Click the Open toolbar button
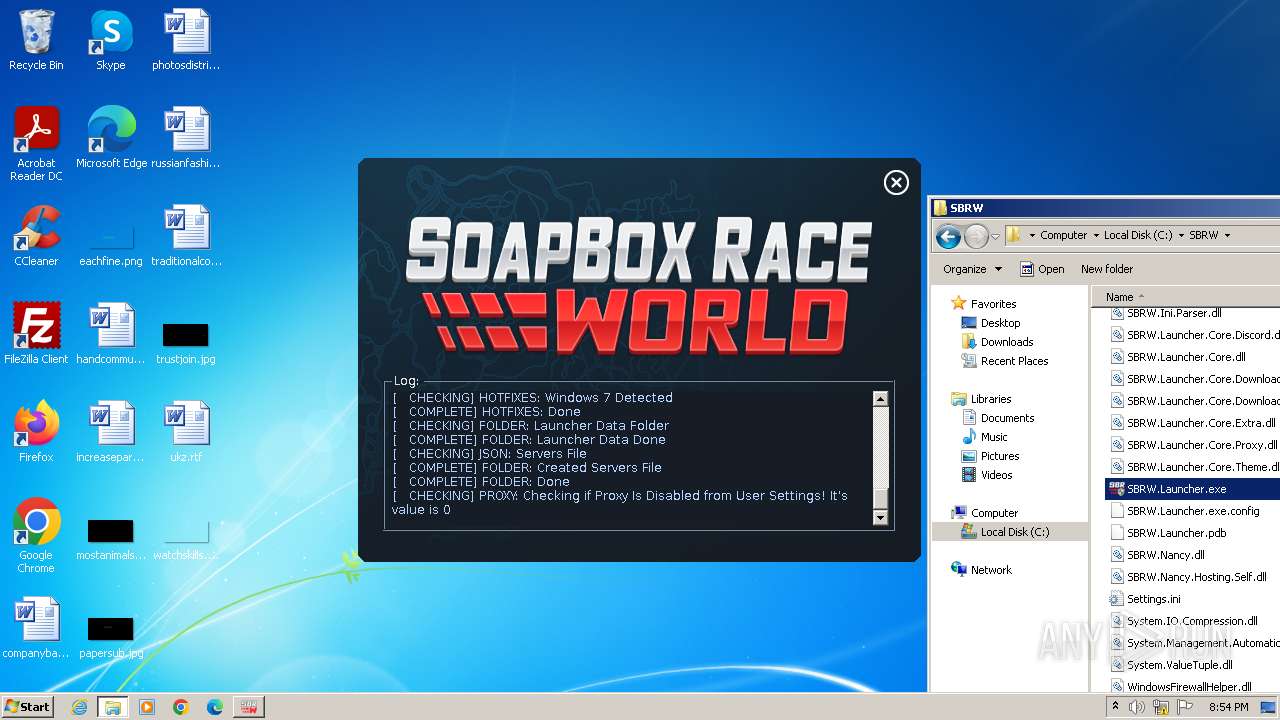Screen dimensions: 1280x720 click(1041, 269)
